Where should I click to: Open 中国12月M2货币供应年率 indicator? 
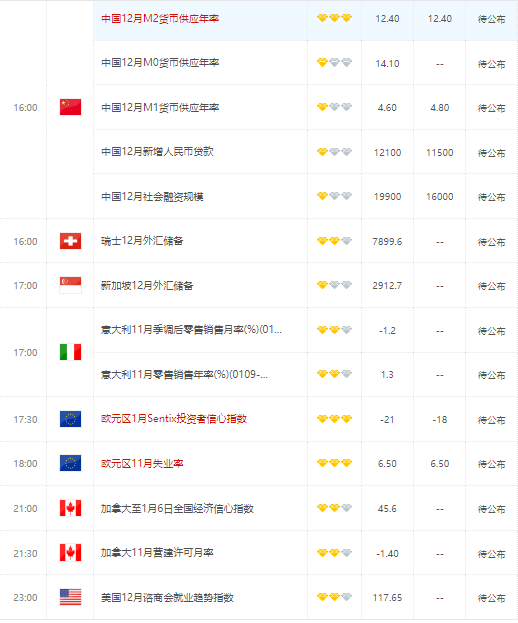point(160,19)
